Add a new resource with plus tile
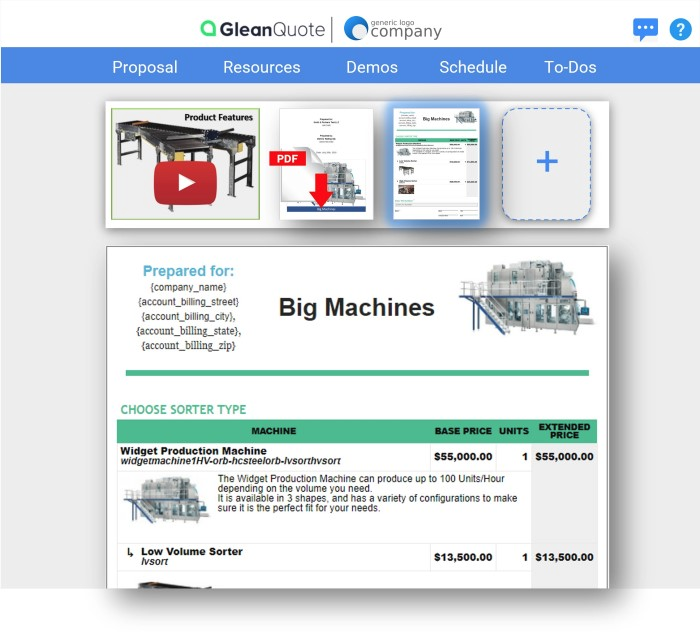This screenshot has width=700, height=635. click(546, 163)
